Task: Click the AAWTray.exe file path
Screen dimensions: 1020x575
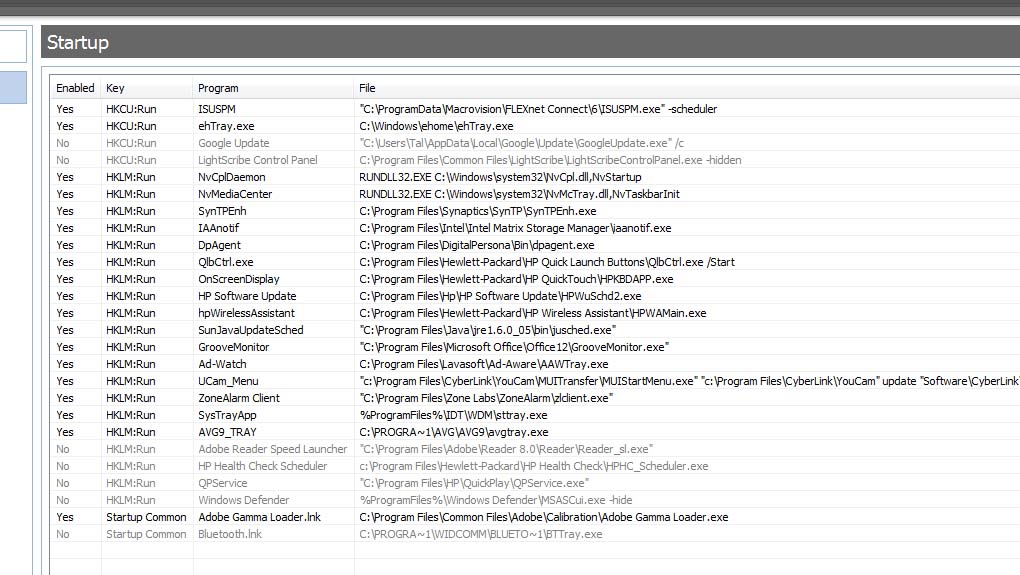Action: tap(484, 364)
